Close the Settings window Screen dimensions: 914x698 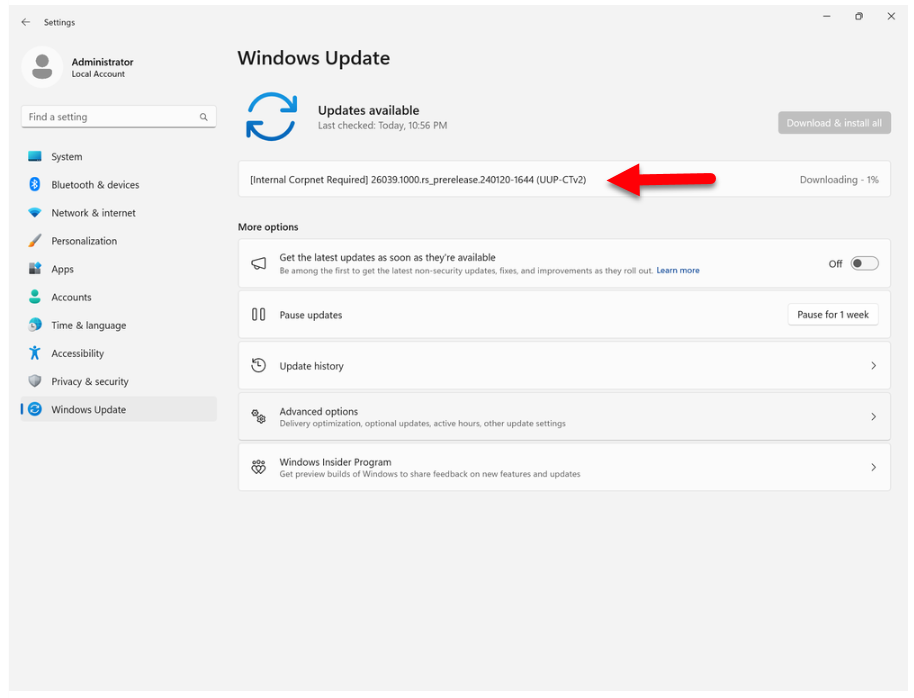pos(891,16)
